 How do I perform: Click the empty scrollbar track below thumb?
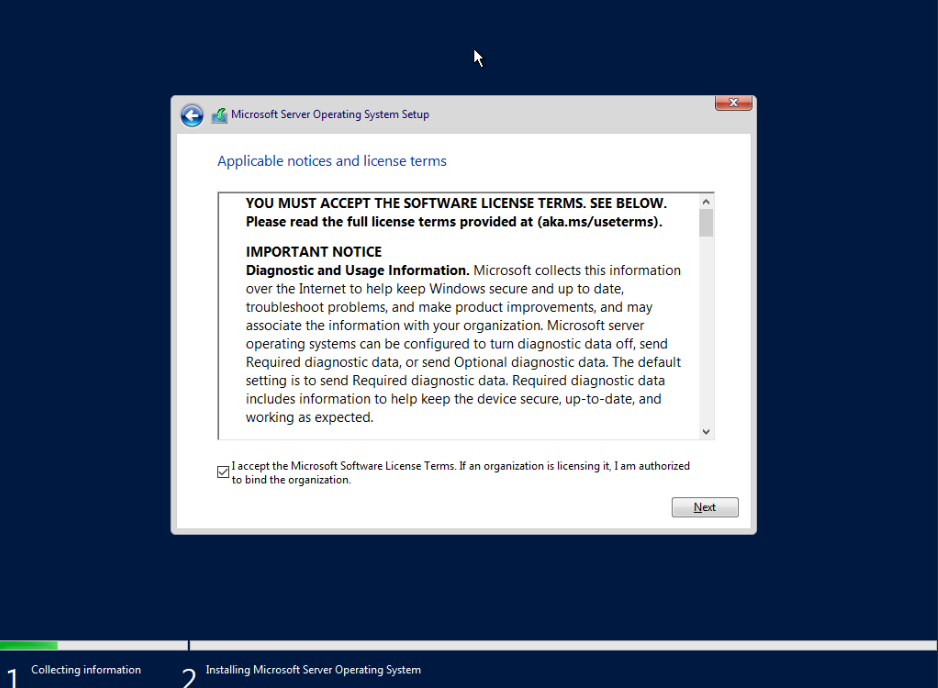tap(706, 331)
